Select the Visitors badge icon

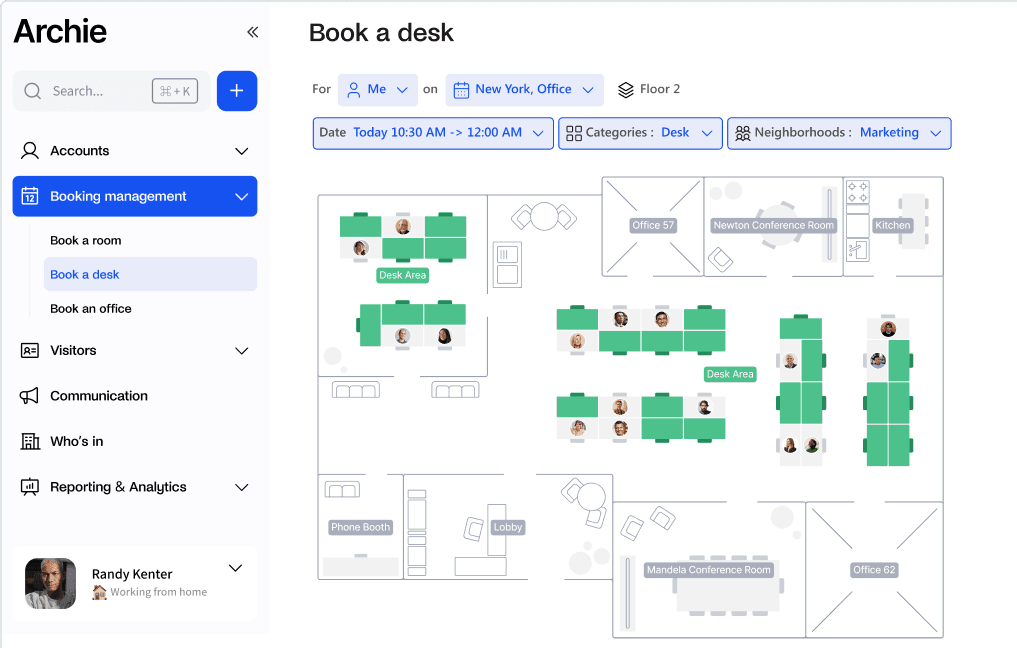pos(31,350)
